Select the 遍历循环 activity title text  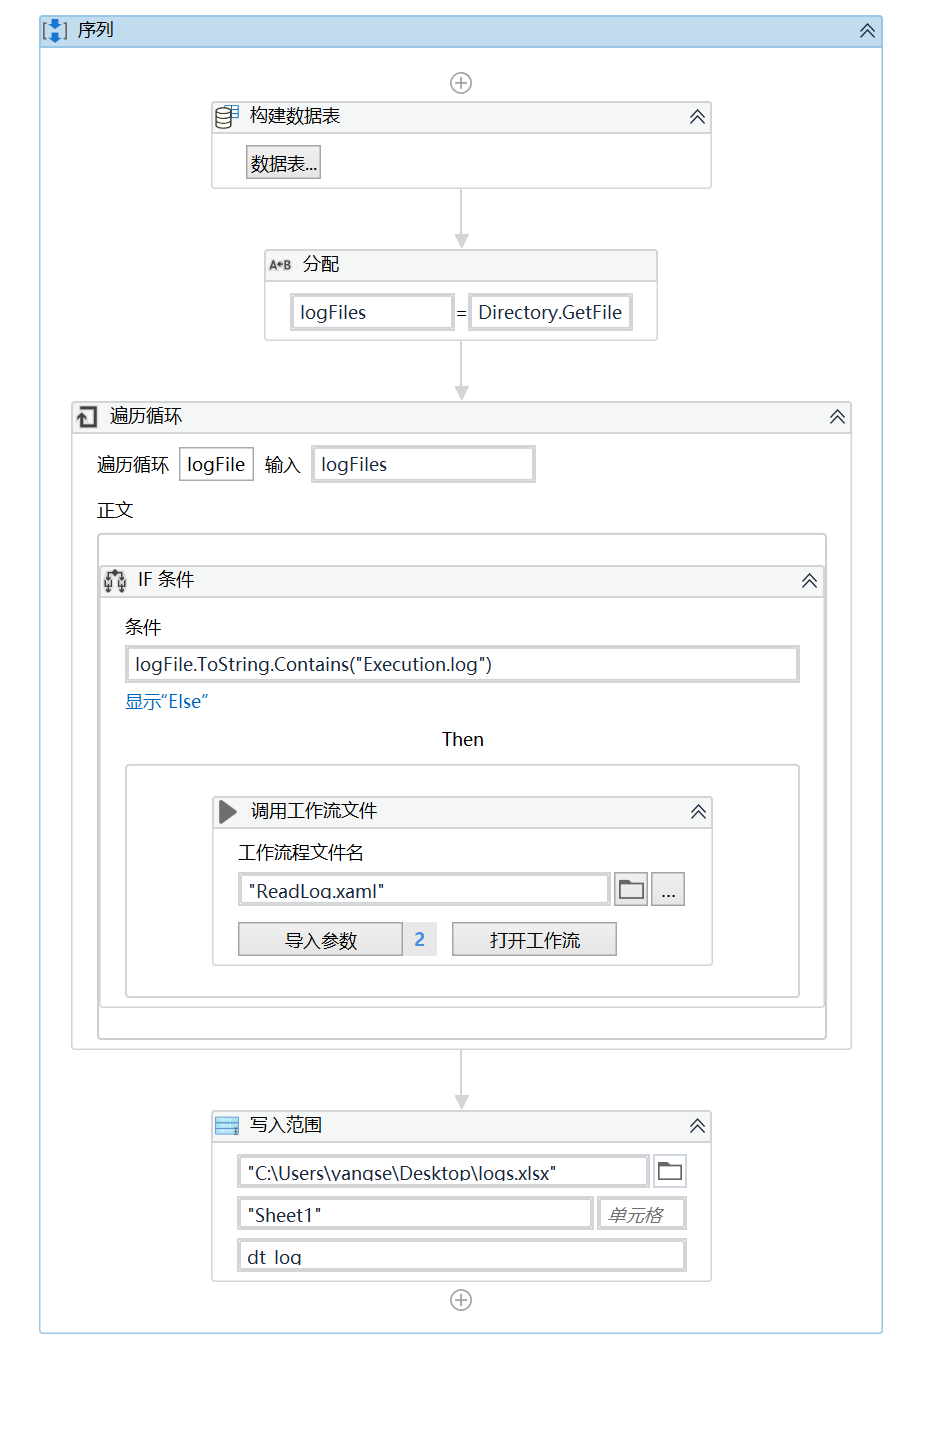coord(146,416)
